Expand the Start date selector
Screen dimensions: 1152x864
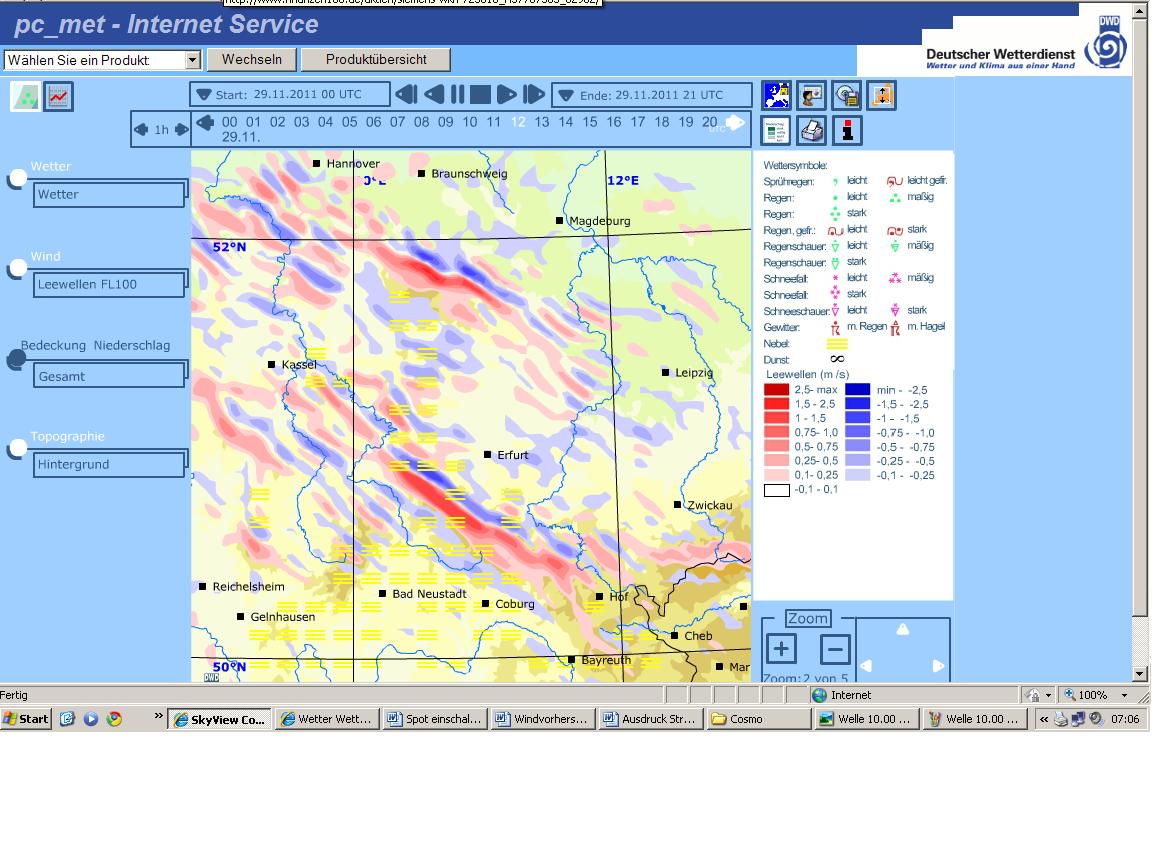pyautogui.click(x=204, y=95)
